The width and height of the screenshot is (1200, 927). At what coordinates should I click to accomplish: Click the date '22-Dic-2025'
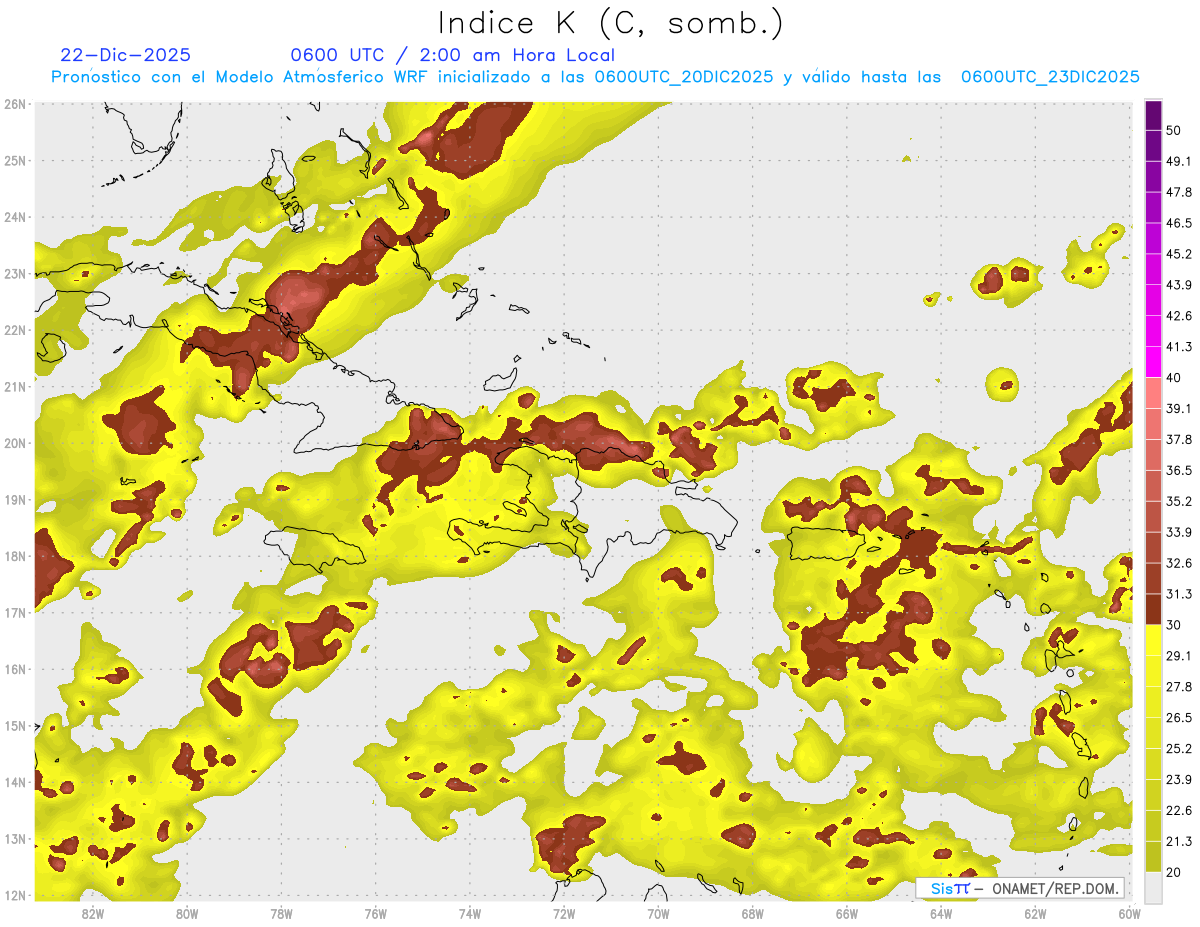(125, 55)
